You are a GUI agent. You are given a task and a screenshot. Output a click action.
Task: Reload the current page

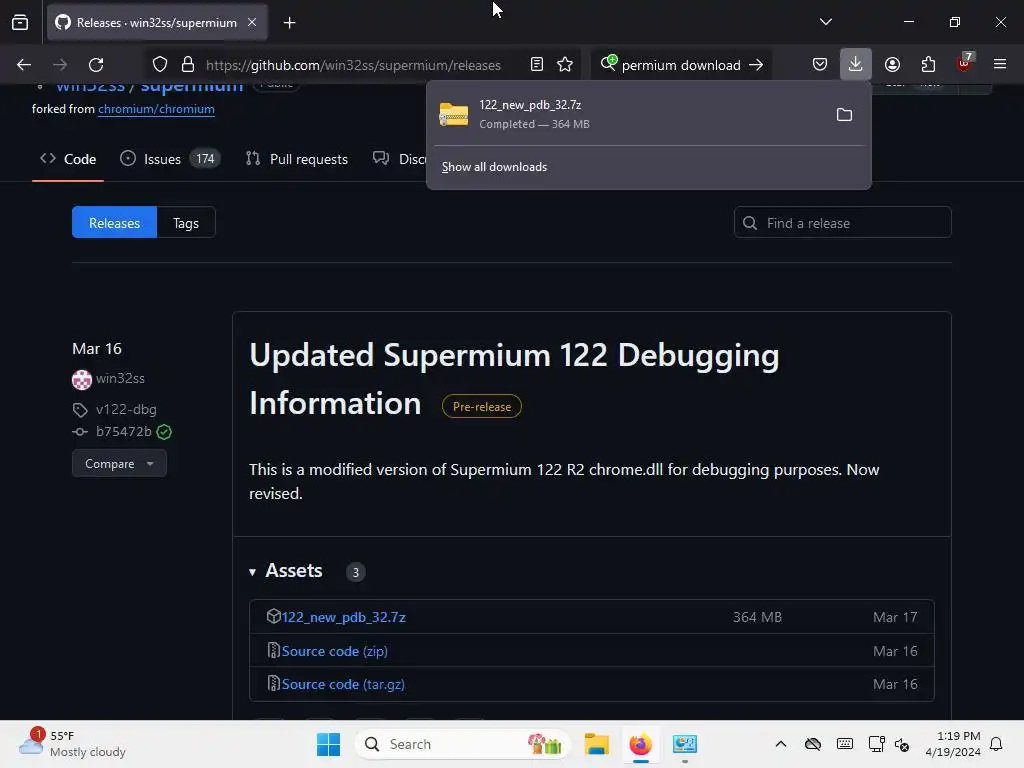96,65
